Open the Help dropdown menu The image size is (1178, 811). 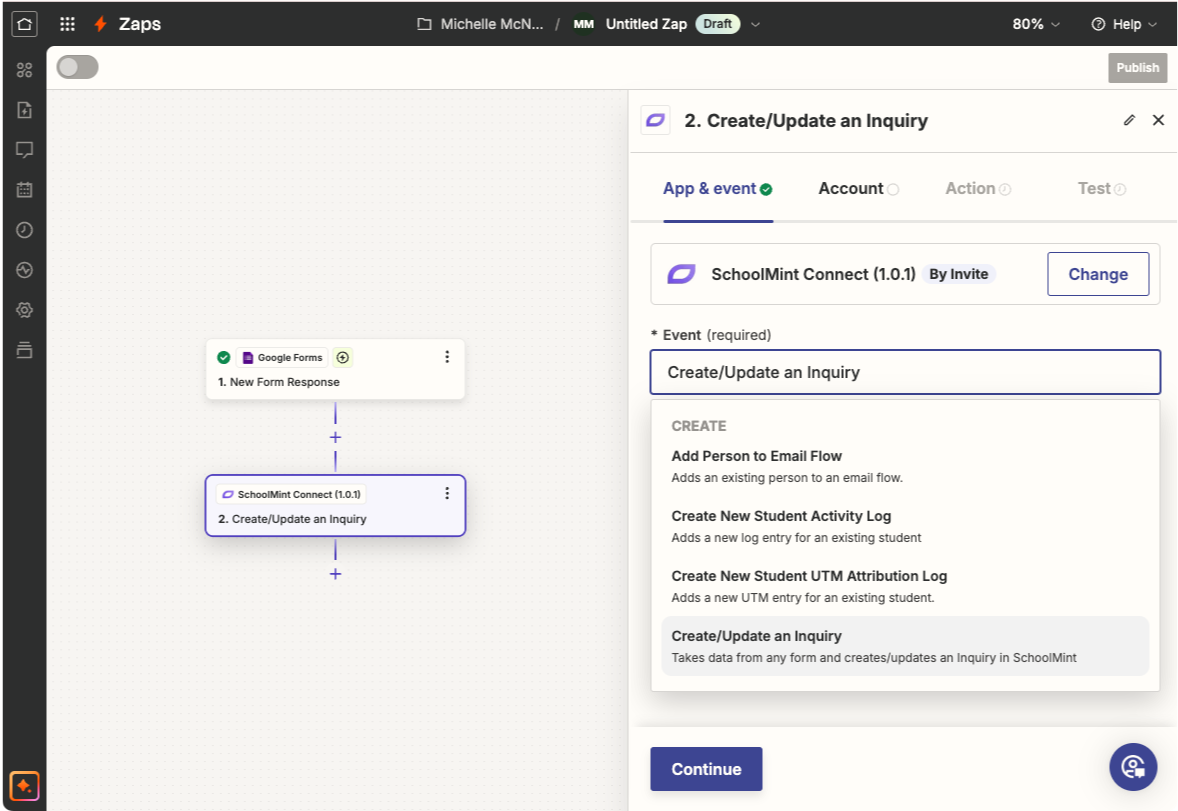coord(1124,24)
